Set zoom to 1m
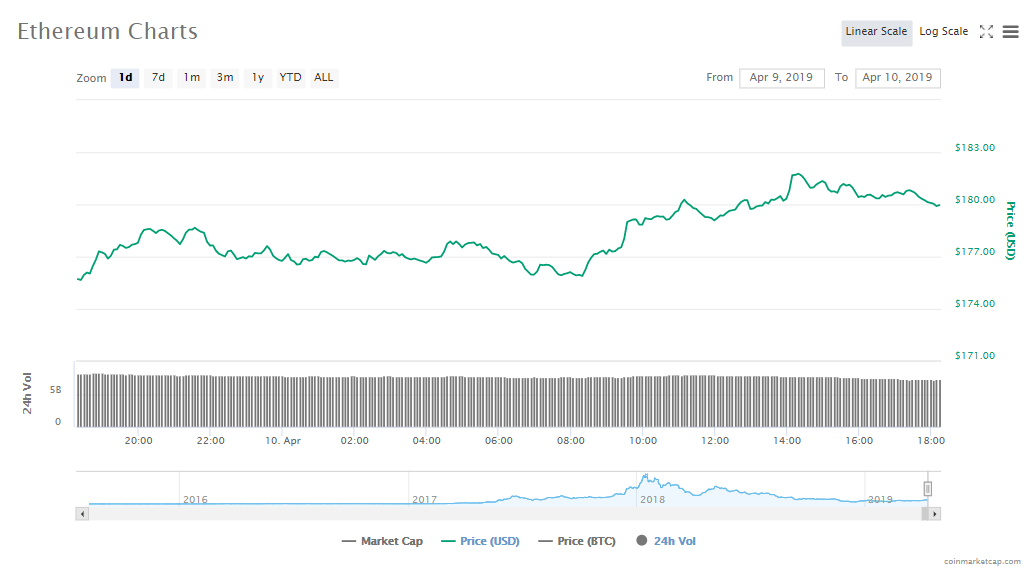 tap(191, 78)
